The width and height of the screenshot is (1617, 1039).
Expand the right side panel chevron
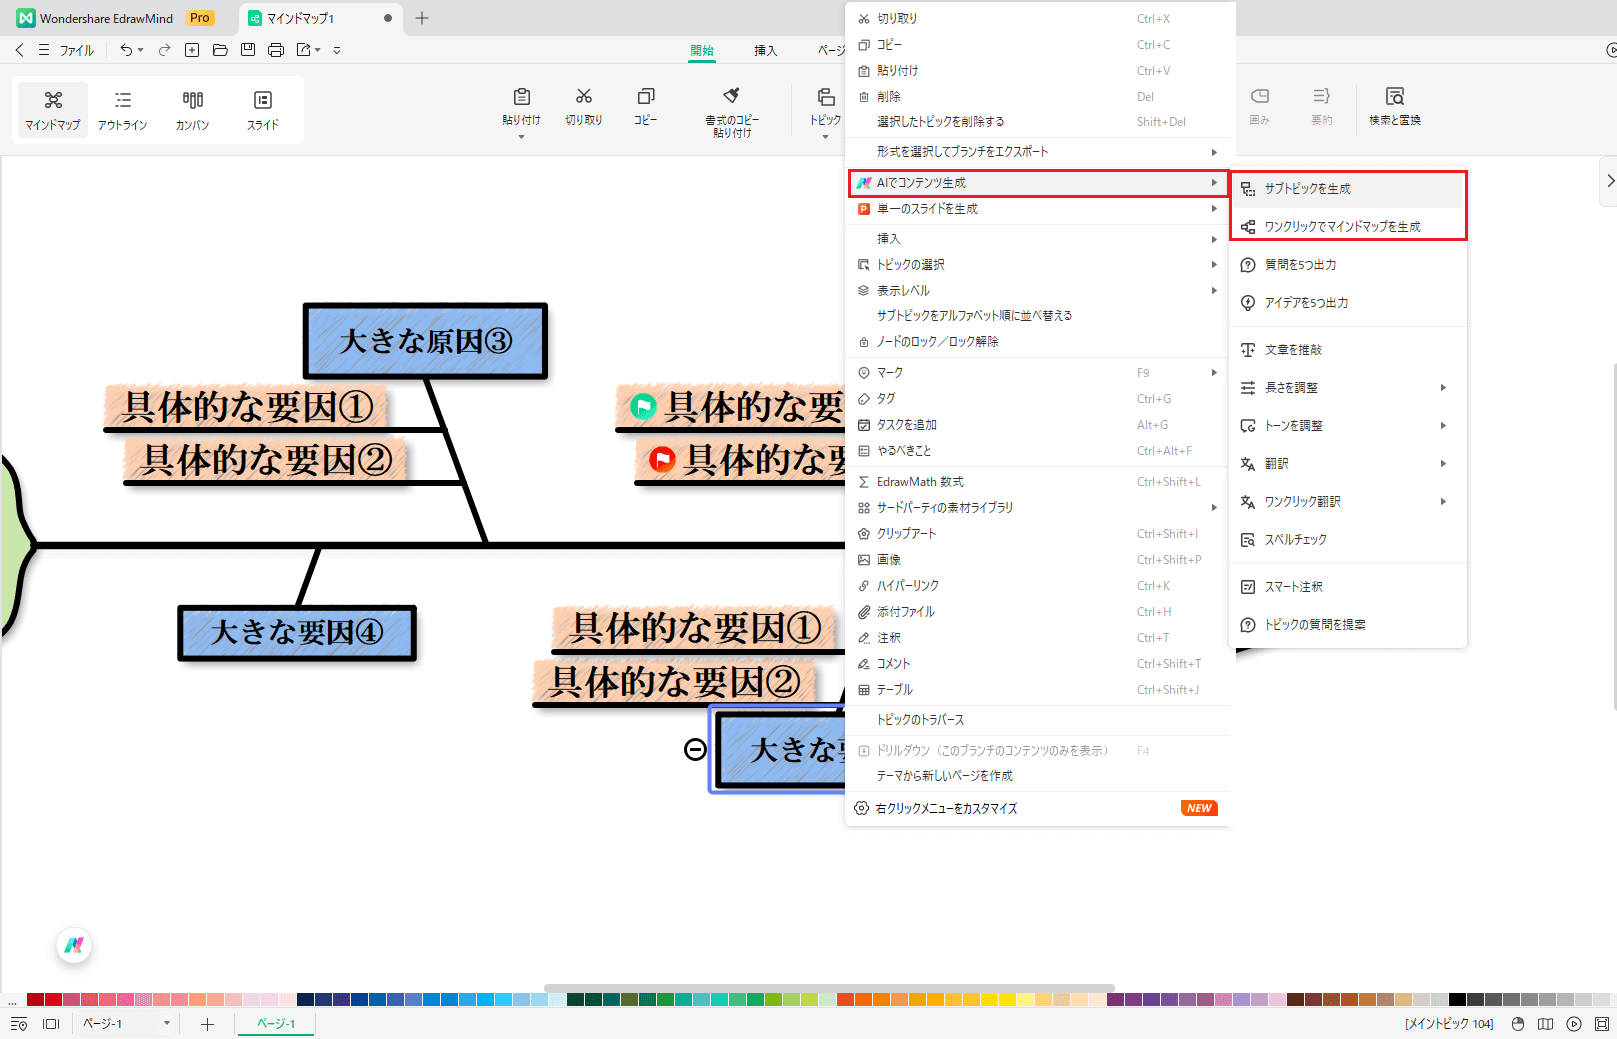(1610, 181)
